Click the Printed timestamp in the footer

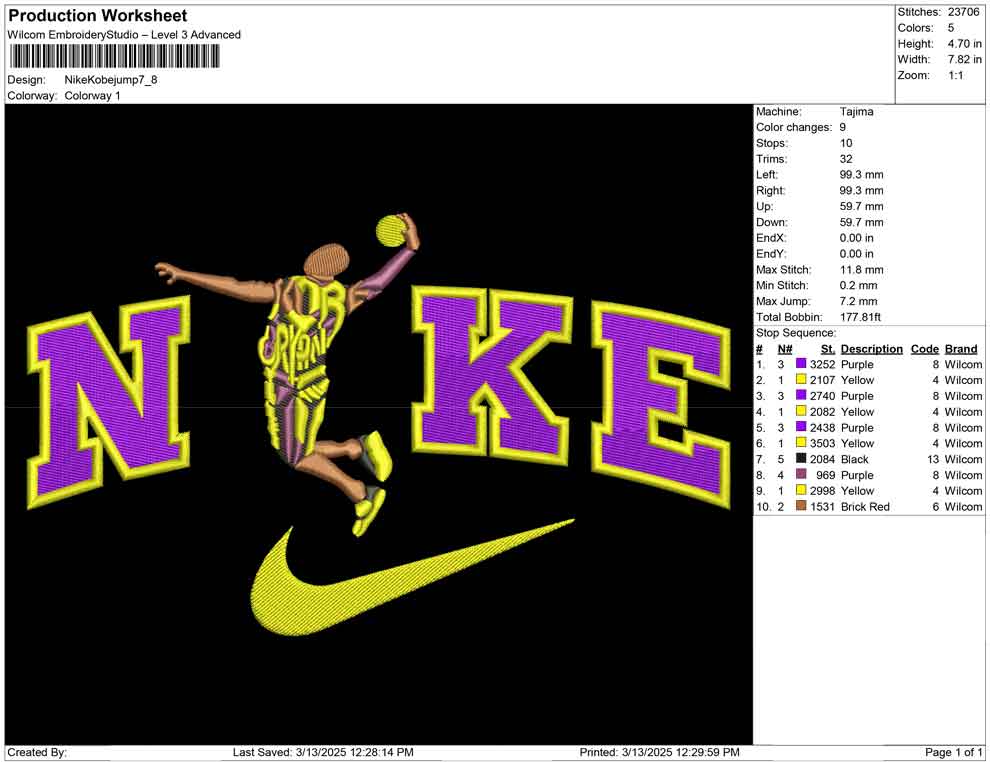coord(659,752)
